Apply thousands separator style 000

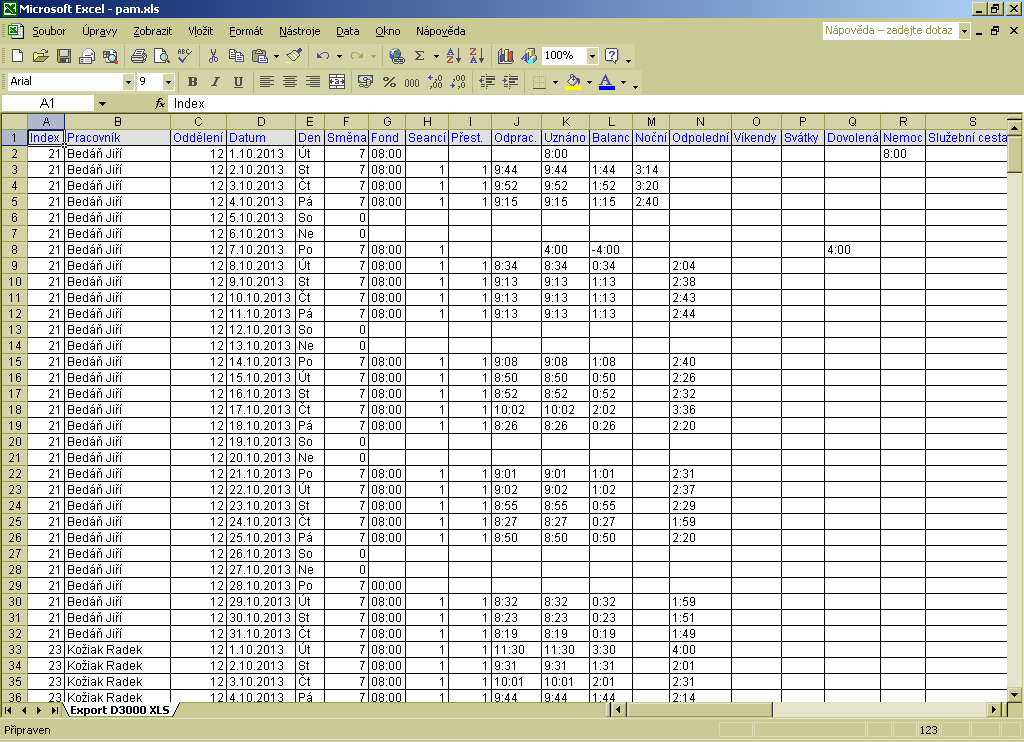tap(412, 82)
